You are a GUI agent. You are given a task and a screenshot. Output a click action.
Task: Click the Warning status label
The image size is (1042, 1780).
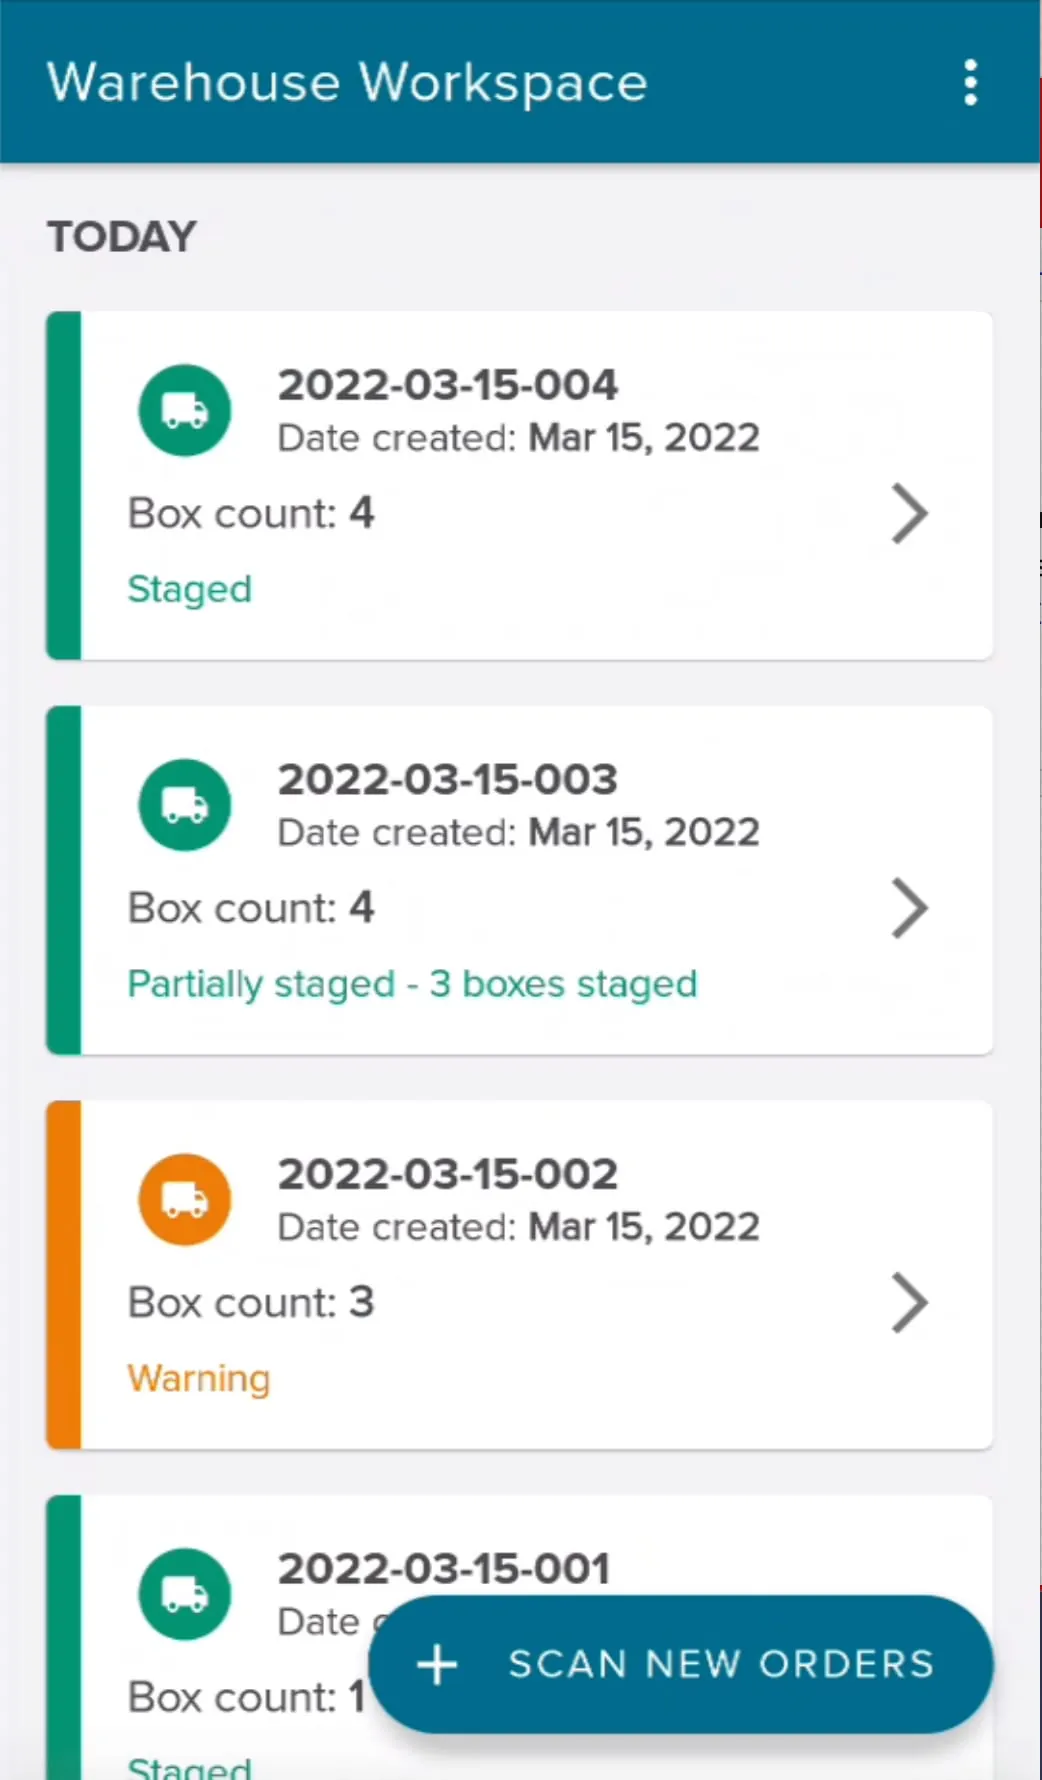tap(198, 1378)
